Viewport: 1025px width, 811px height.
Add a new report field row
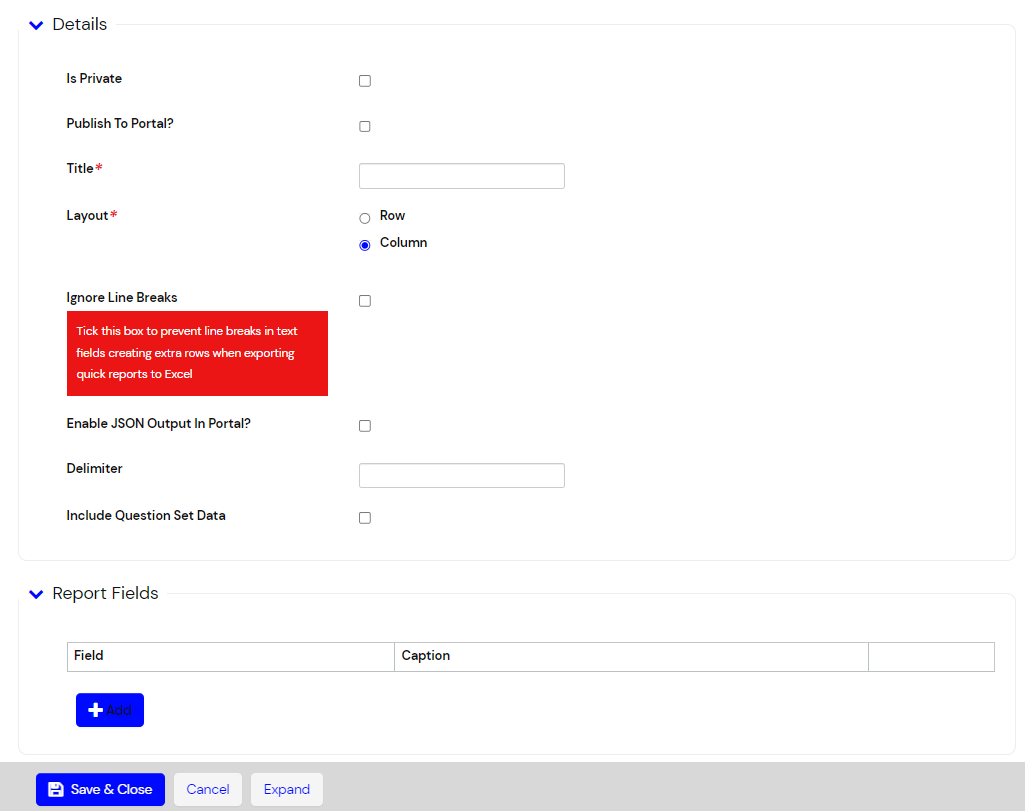pos(109,709)
